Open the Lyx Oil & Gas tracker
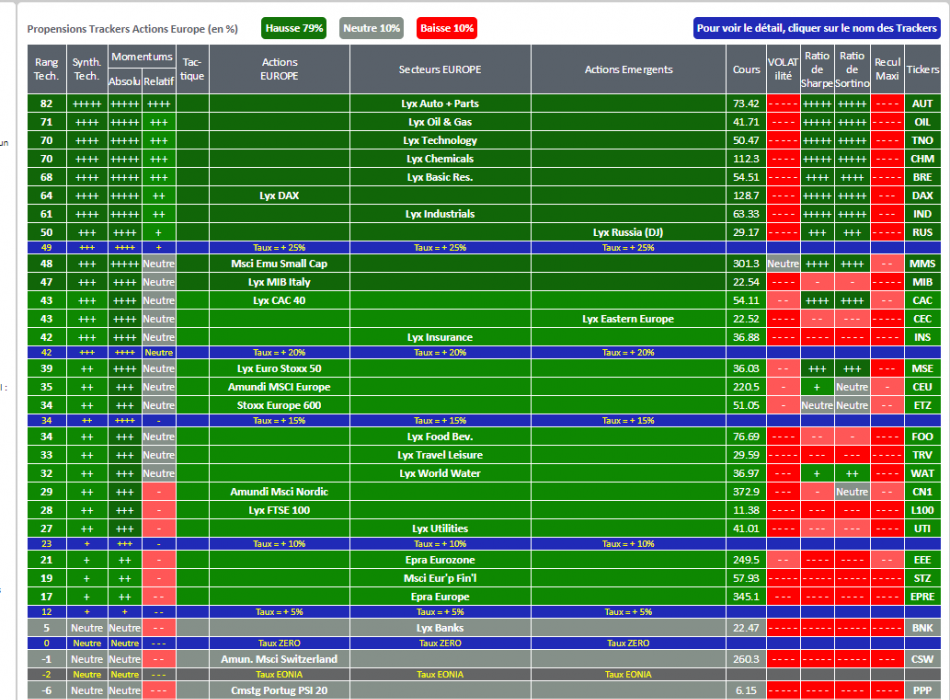The image size is (950, 700). coord(440,122)
